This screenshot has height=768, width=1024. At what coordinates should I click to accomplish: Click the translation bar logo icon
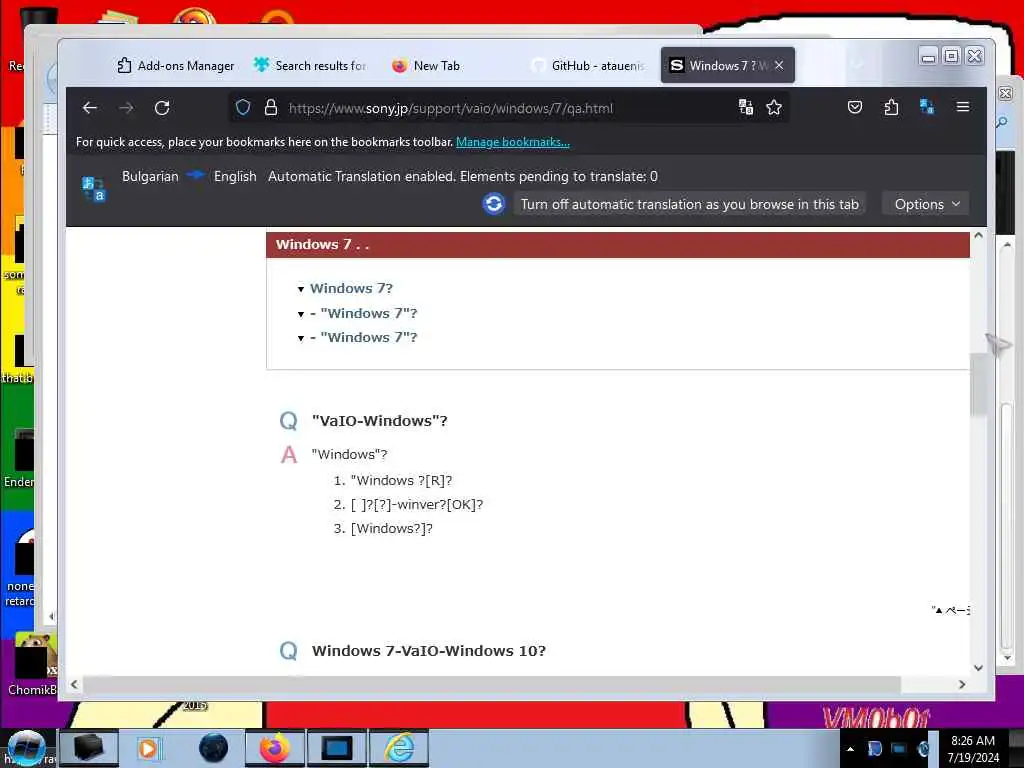pyautogui.click(x=93, y=189)
